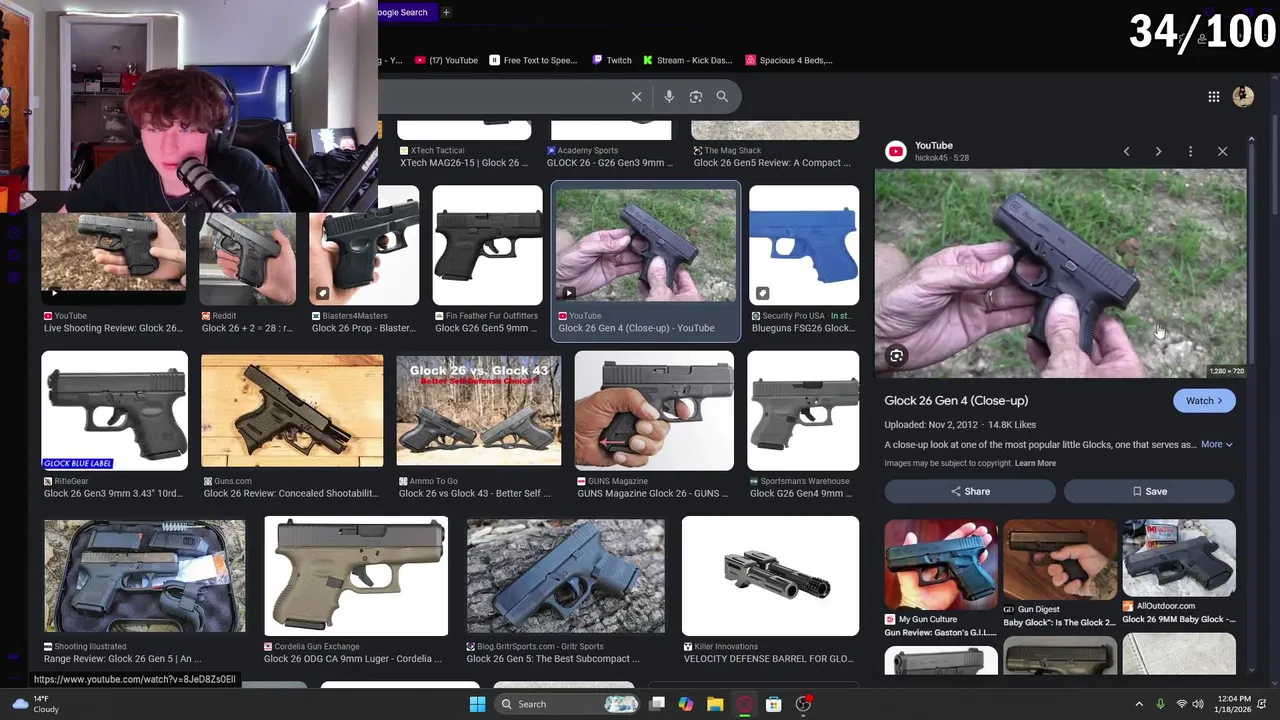Open the preview title Glock 26 Gen 4 (Close-up)
The width and height of the screenshot is (1280, 720).
(x=956, y=400)
